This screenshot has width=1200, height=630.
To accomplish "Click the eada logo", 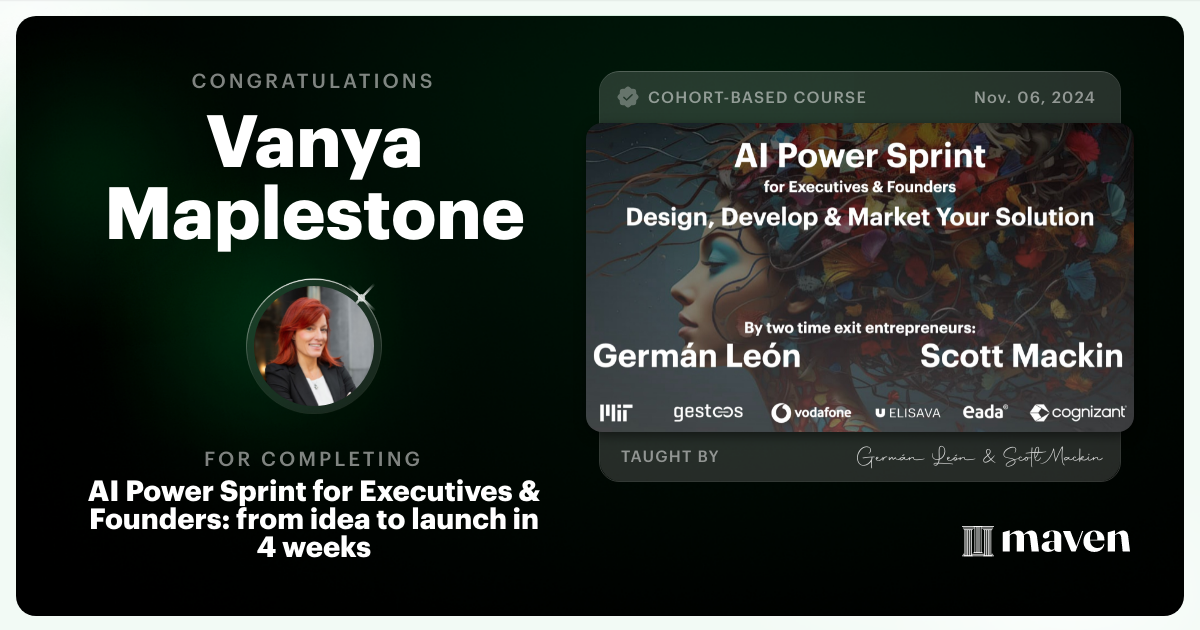I will pyautogui.click(x=984, y=412).
